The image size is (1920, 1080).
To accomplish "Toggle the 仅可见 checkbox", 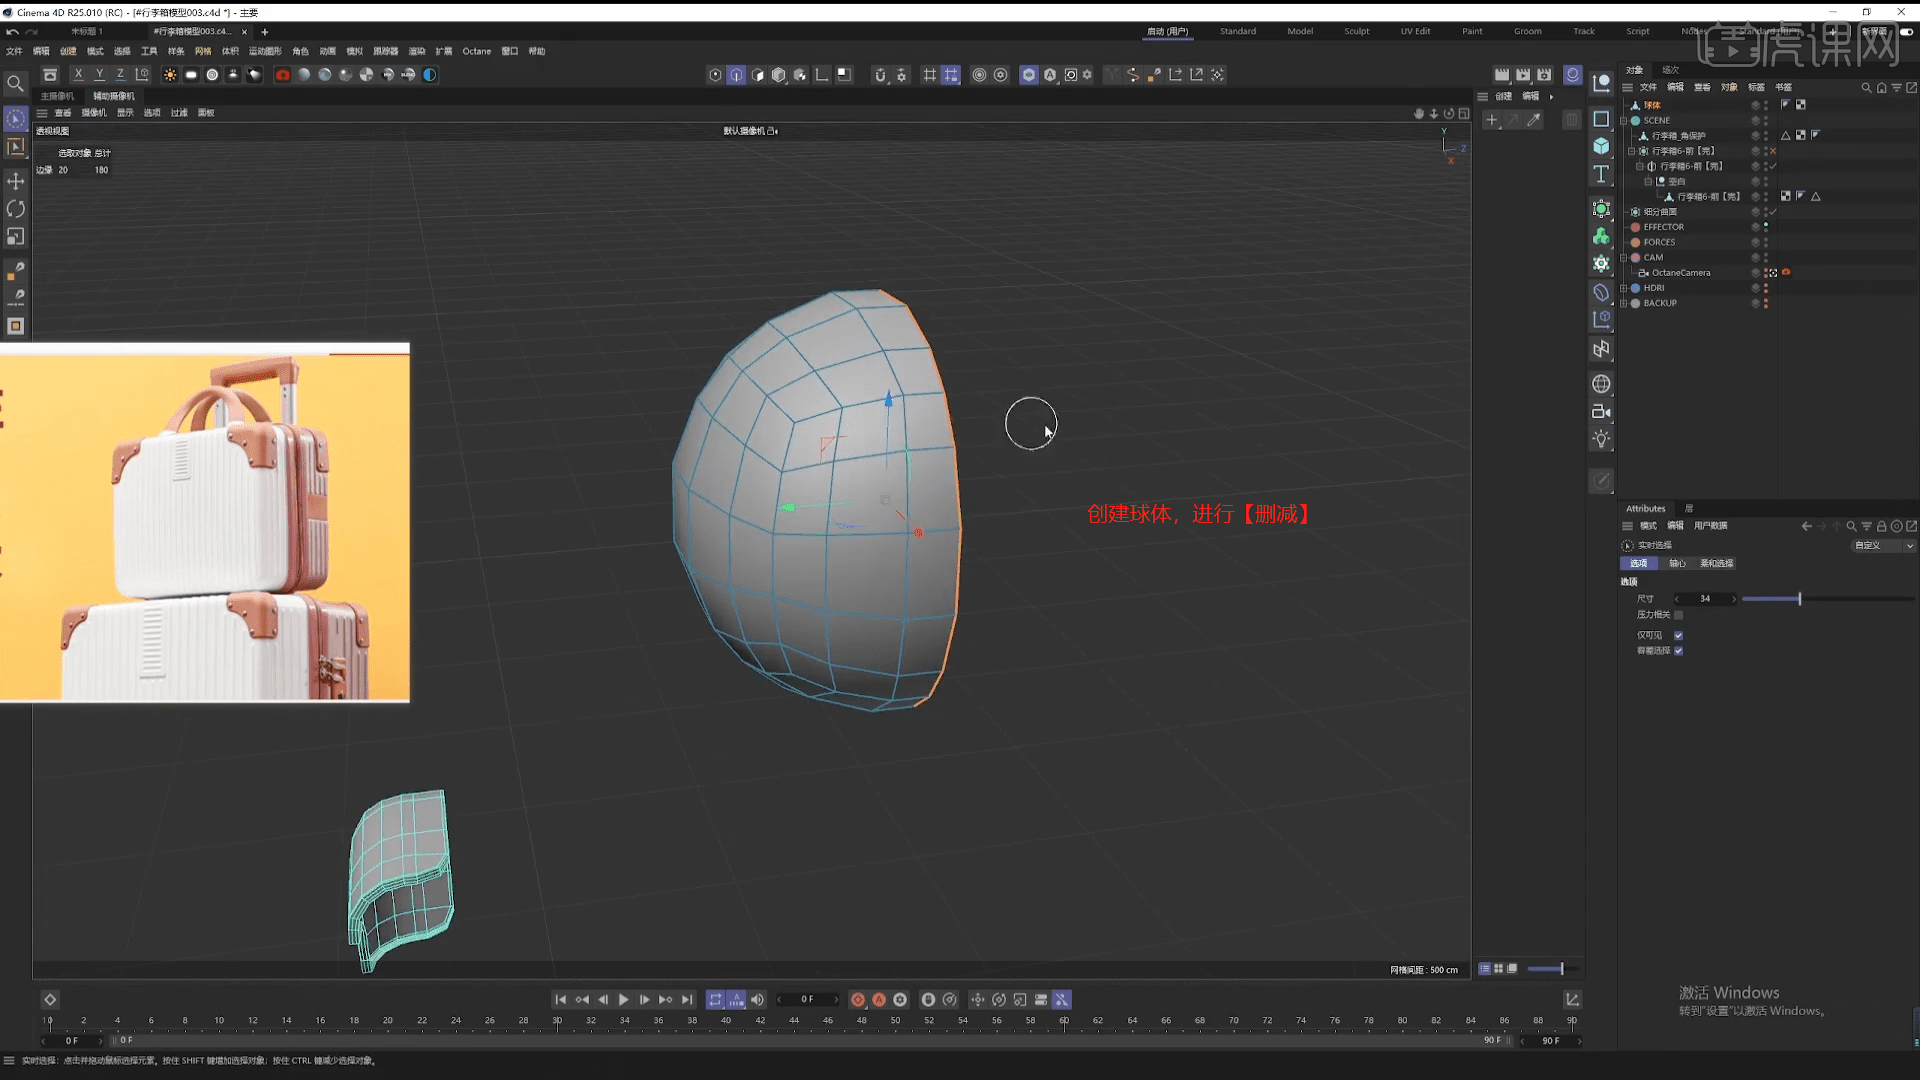I will click(1678, 635).
